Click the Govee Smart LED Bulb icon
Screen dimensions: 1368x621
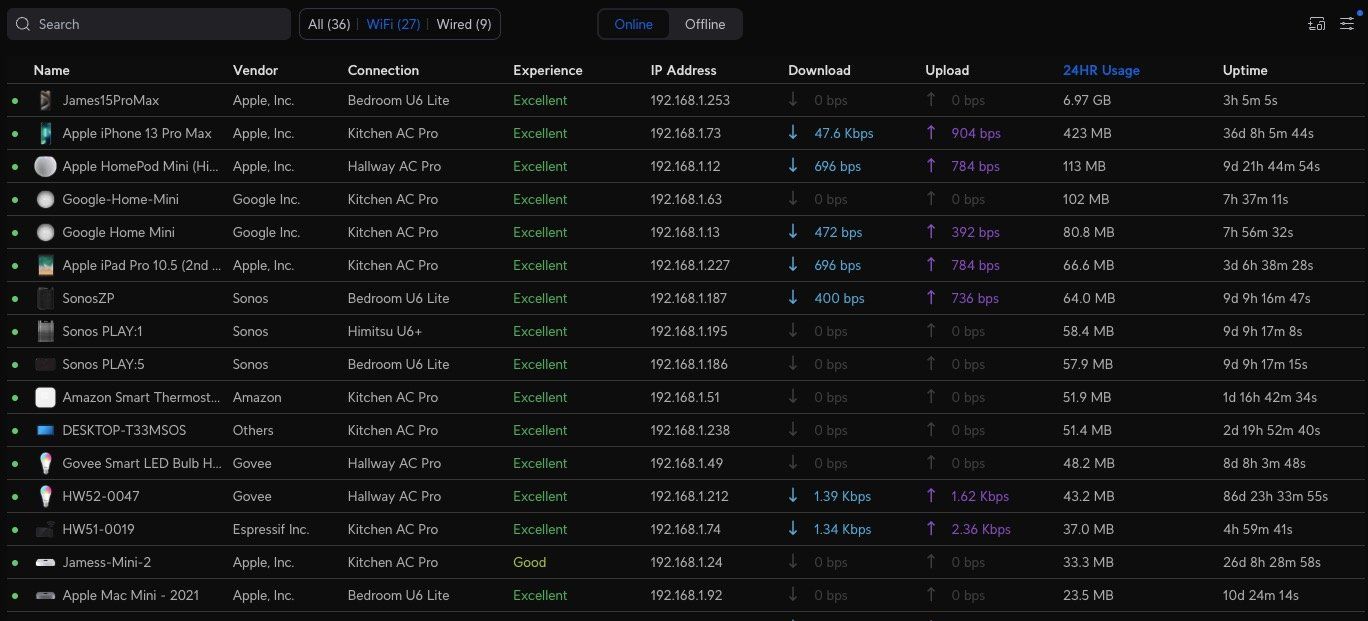(x=45, y=463)
